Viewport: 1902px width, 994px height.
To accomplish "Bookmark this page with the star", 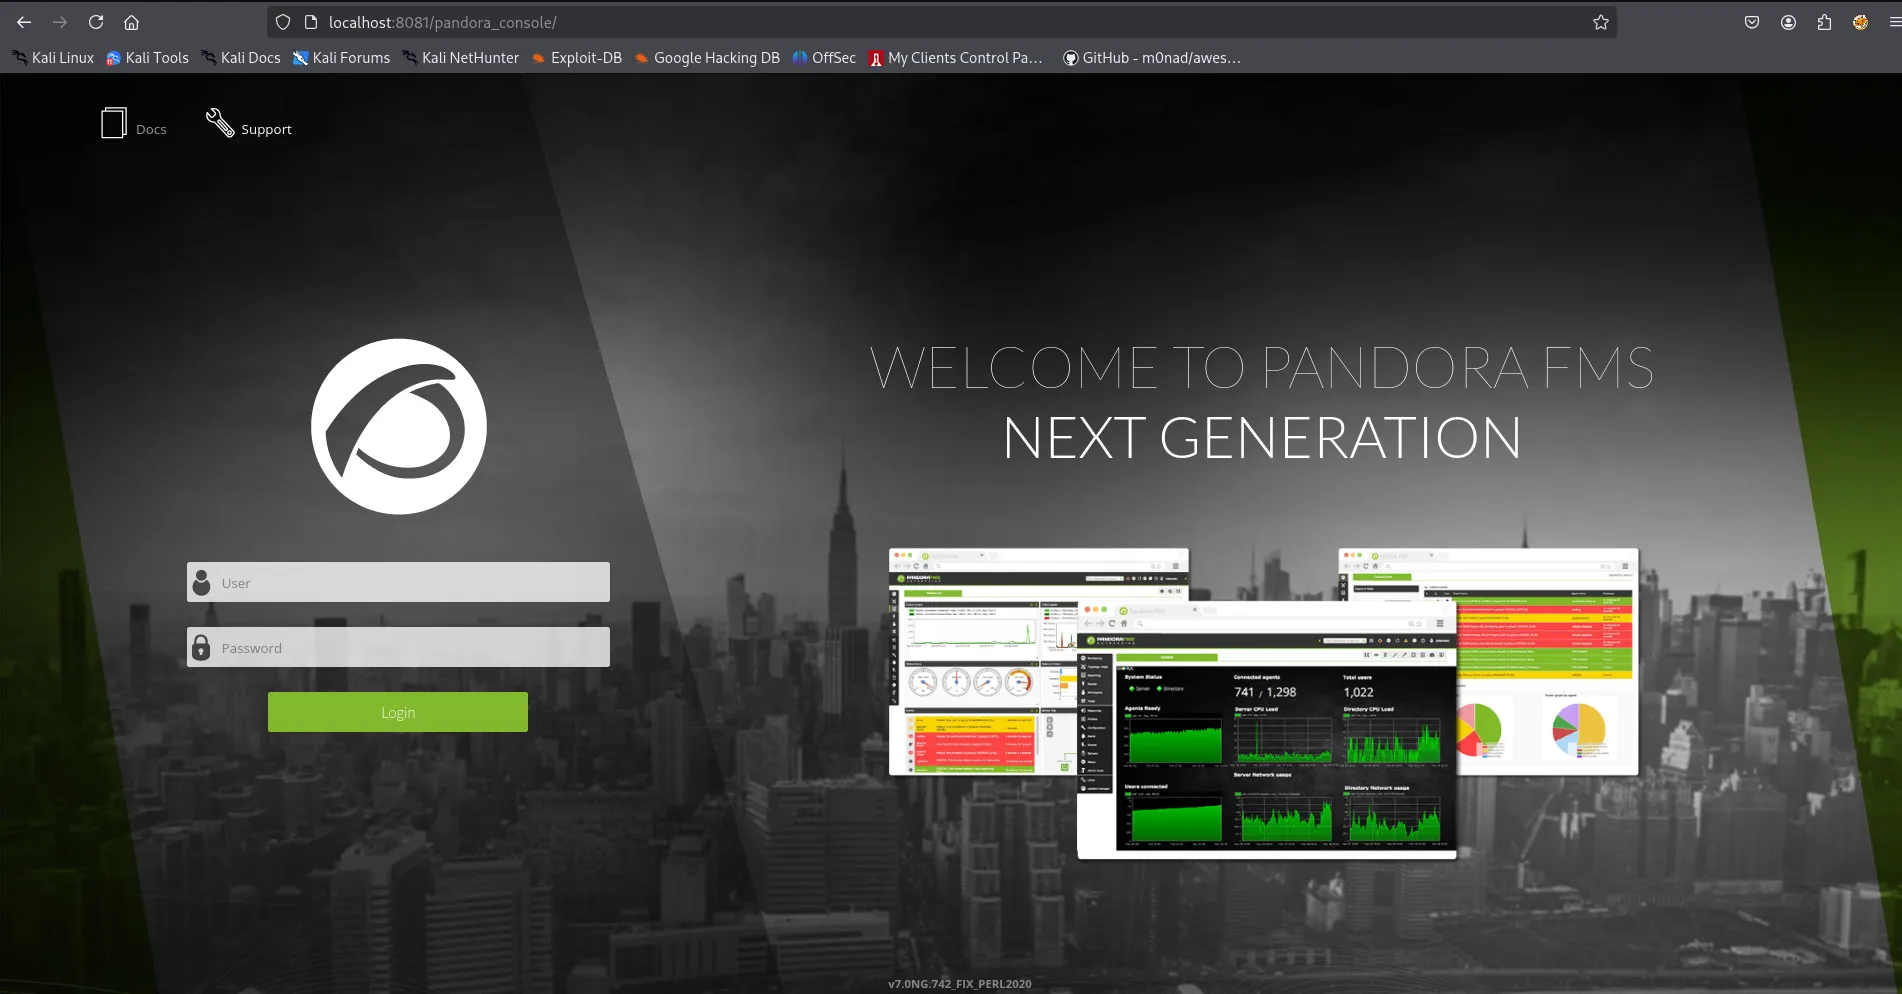I will 1601,22.
